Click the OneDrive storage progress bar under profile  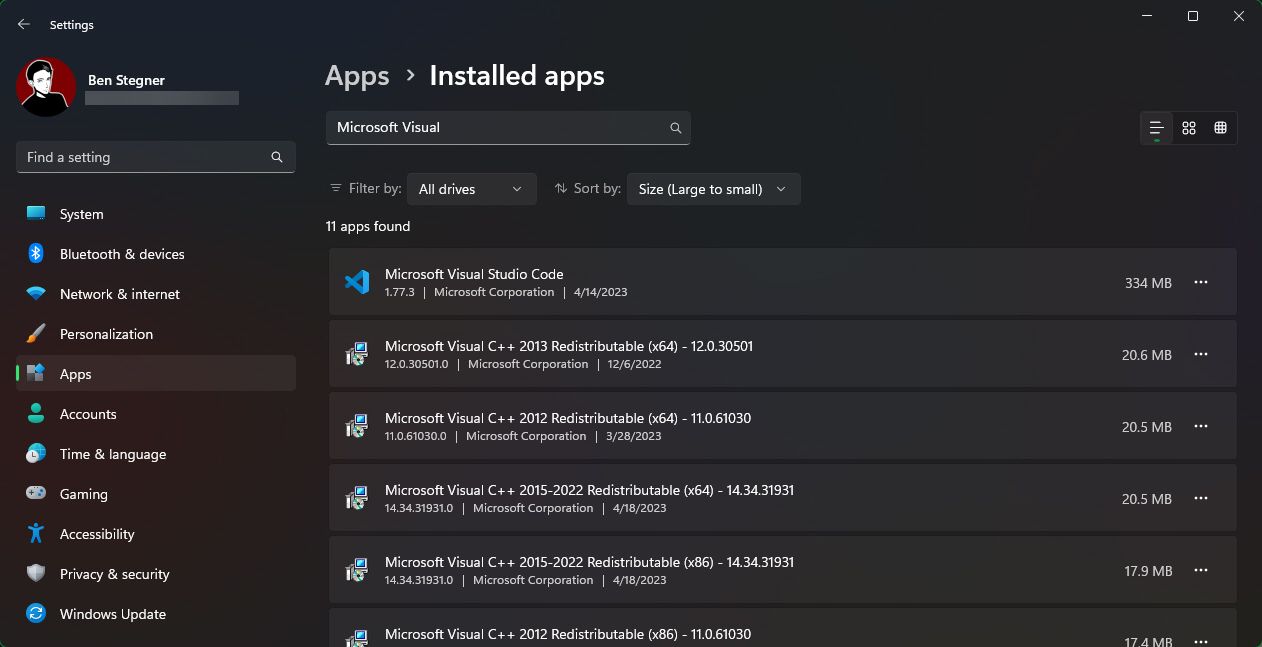(x=162, y=98)
